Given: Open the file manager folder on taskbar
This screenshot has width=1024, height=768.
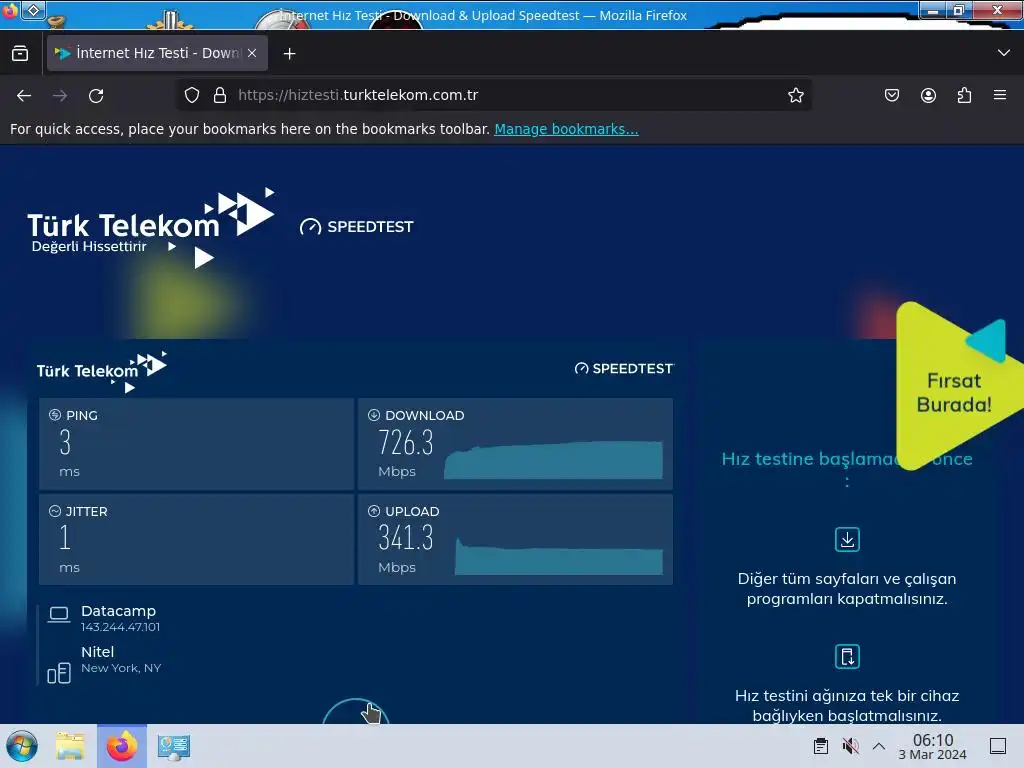Looking at the screenshot, I should click(x=71, y=746).
